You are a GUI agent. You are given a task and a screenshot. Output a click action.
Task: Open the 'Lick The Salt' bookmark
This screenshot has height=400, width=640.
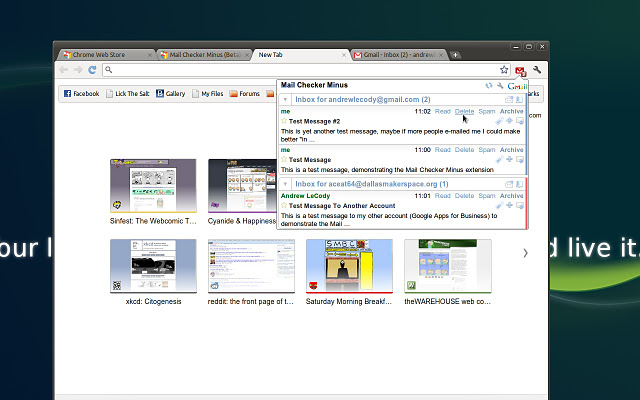(128, 93)
